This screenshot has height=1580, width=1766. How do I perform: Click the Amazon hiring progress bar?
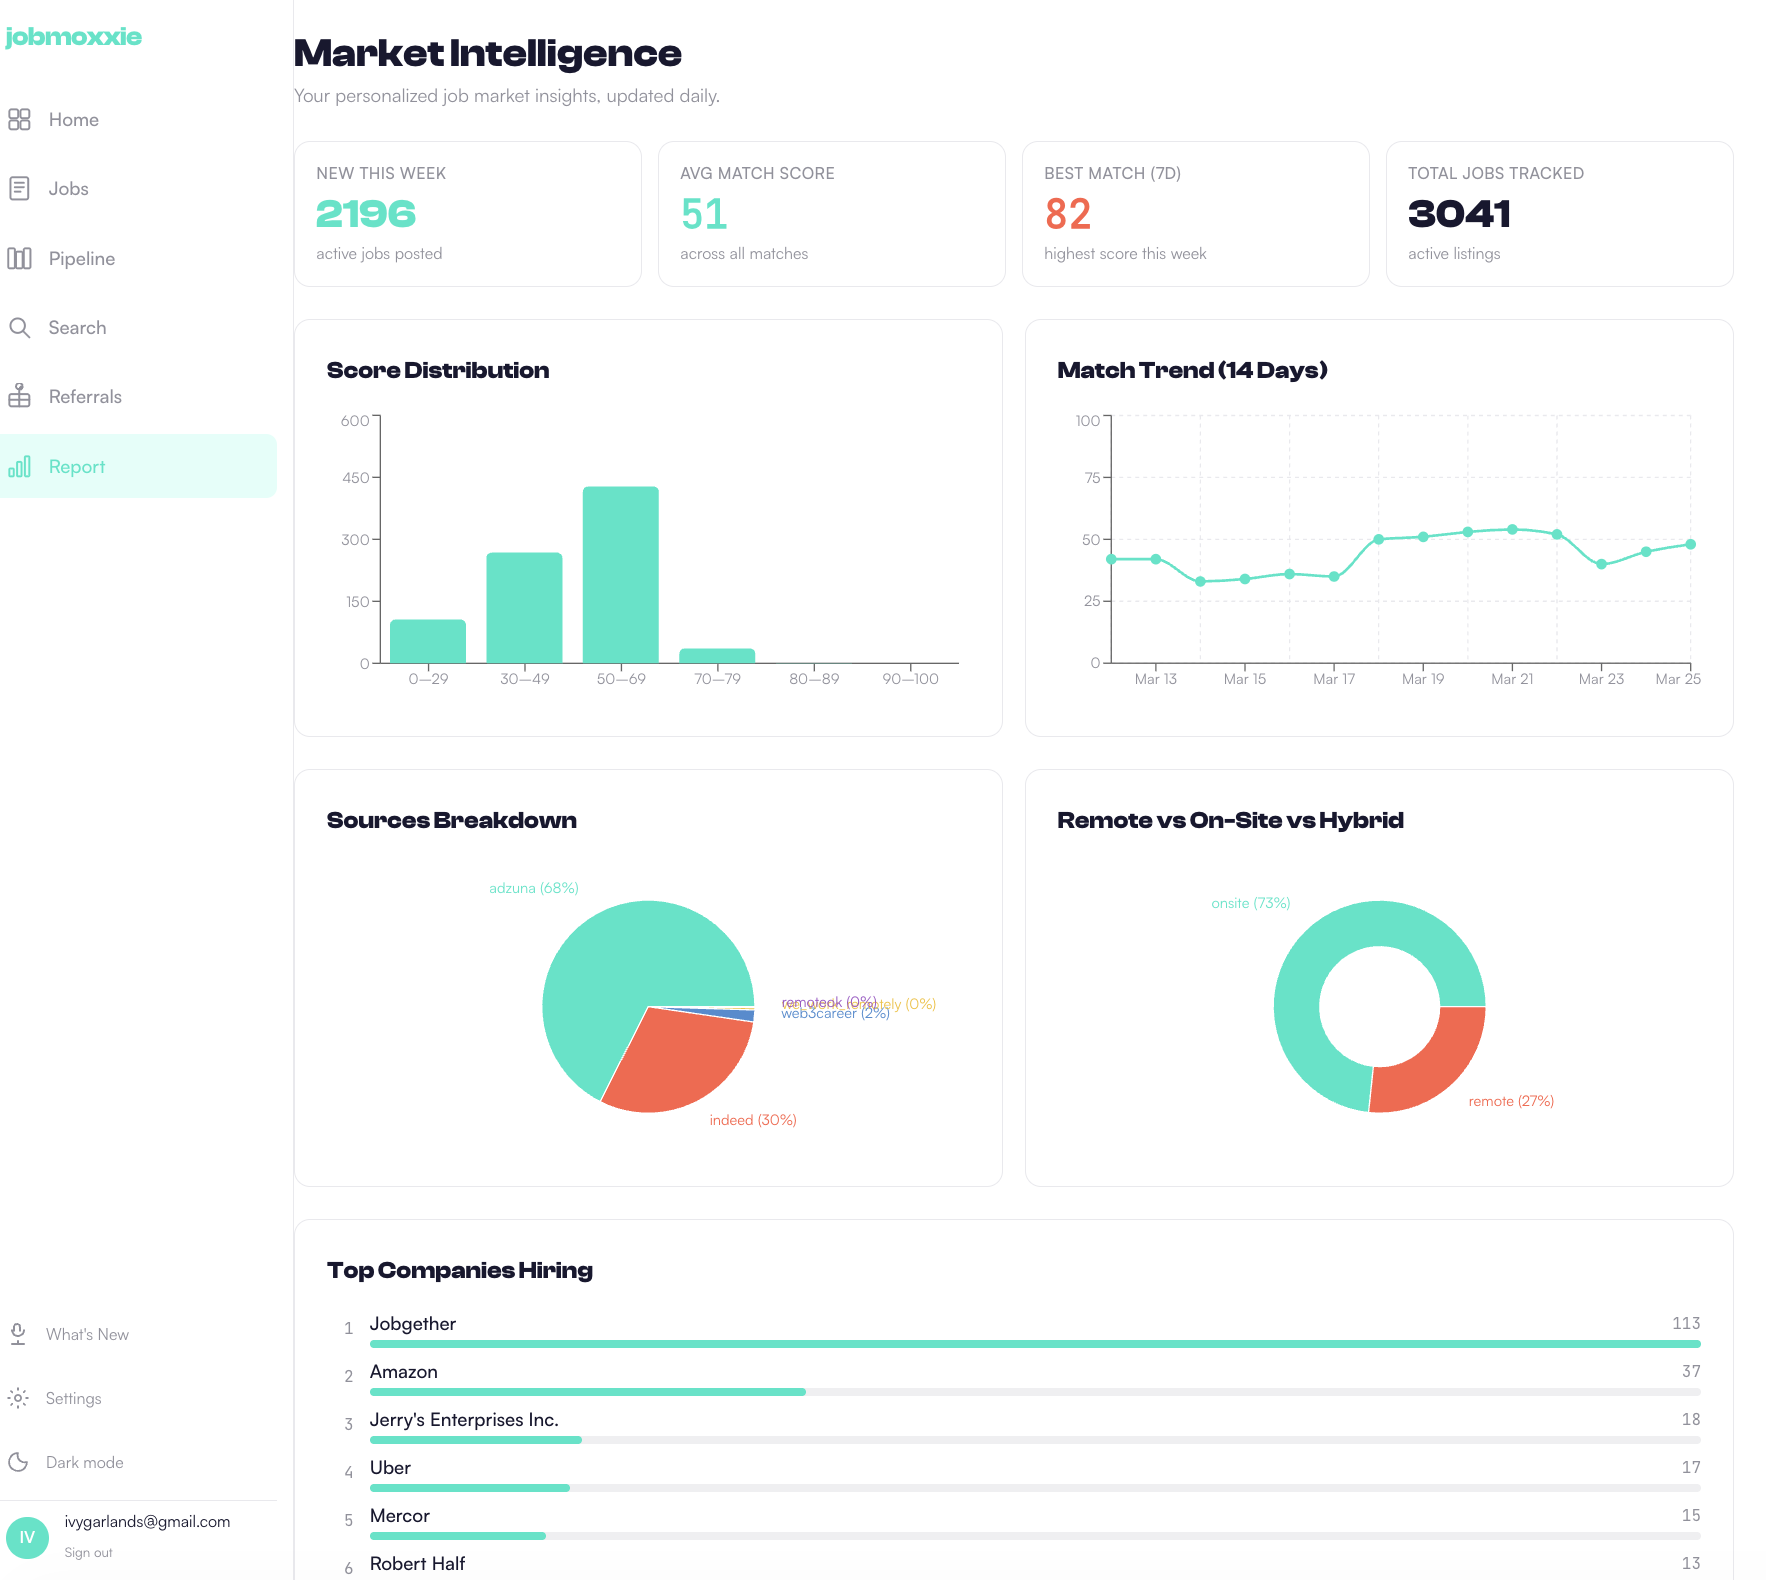click(x=1034, y=1392)
